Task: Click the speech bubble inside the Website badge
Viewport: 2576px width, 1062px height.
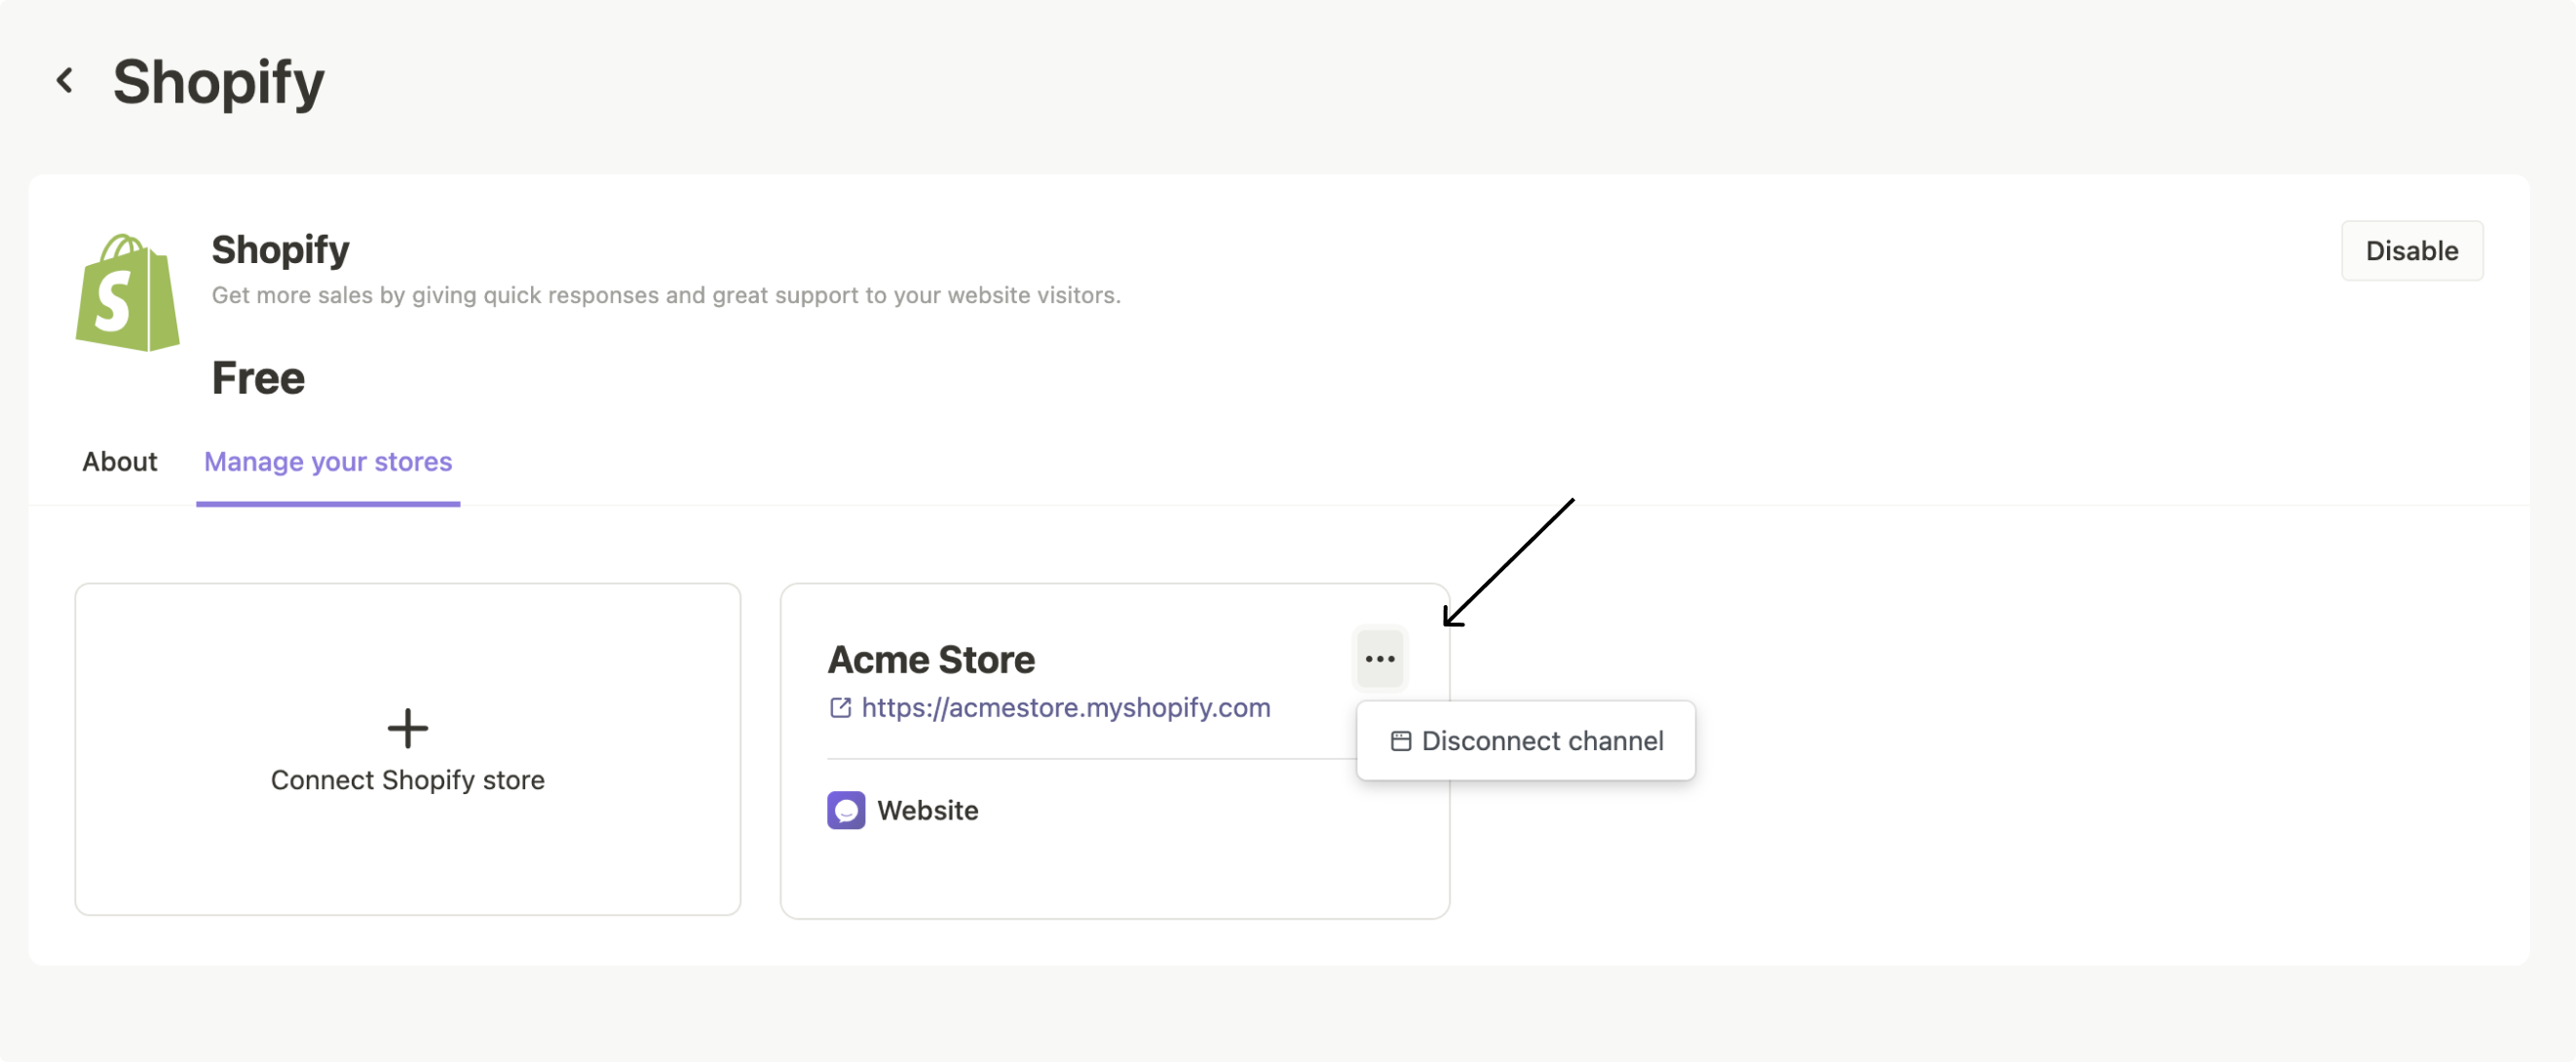Action: pos(845,810)
